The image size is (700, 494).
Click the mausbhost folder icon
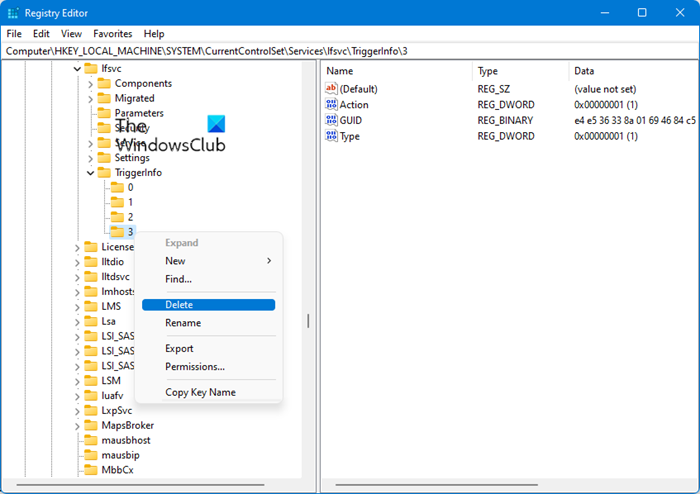pos(91,440)
